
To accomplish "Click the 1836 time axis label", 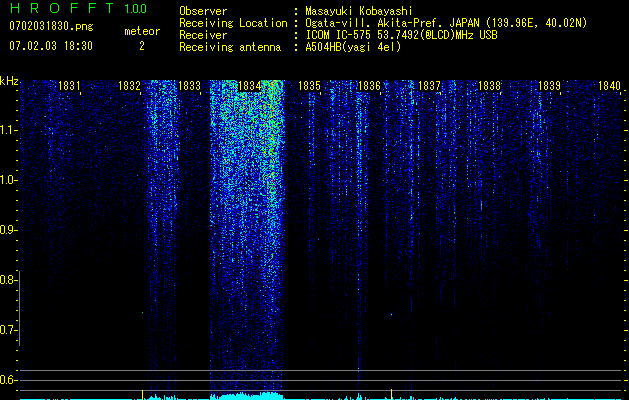I will point(369,86).
